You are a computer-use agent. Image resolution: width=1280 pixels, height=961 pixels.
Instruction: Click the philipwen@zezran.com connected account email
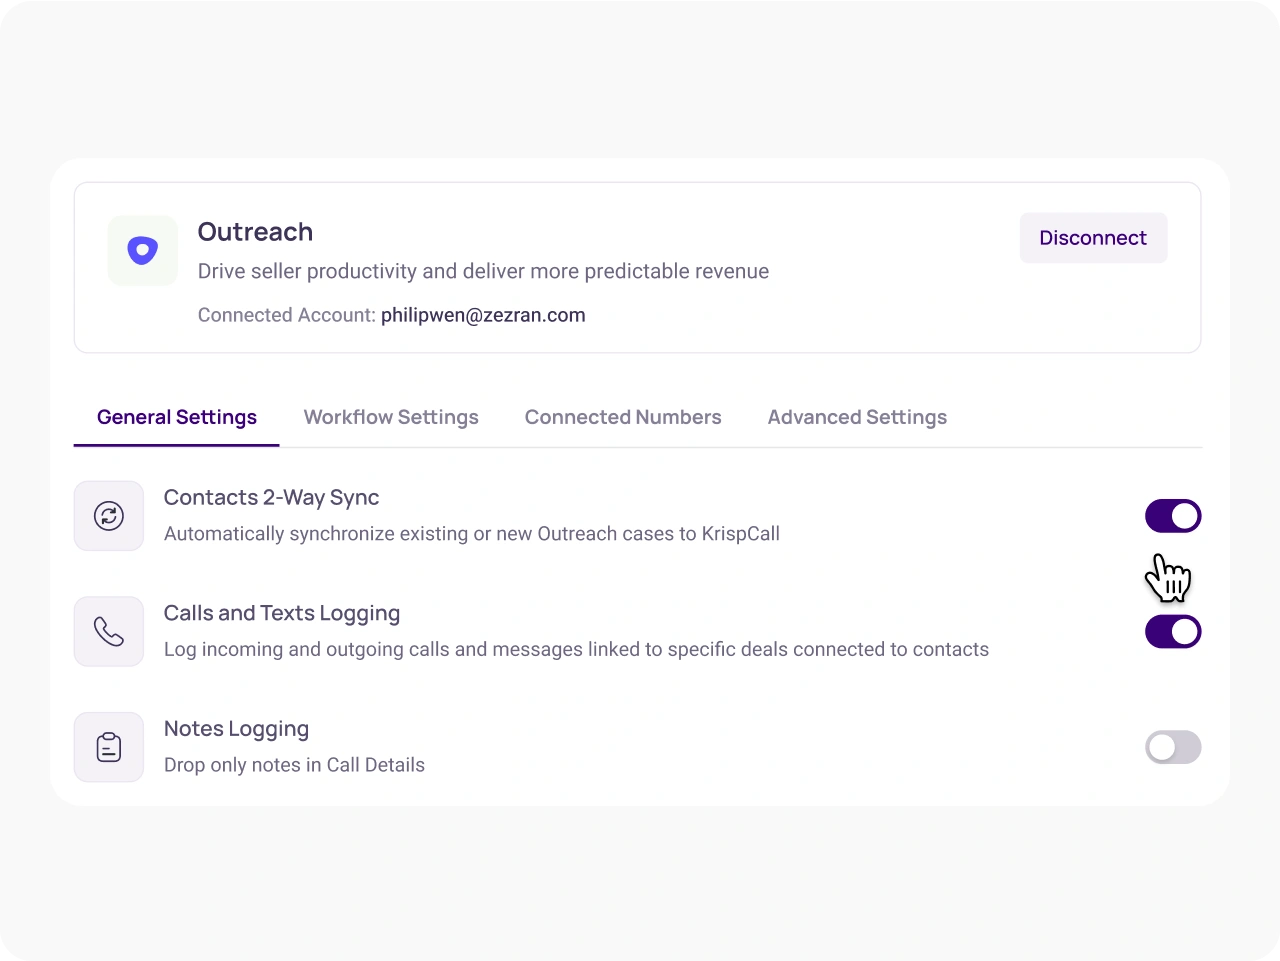click(x=483, y=315)
